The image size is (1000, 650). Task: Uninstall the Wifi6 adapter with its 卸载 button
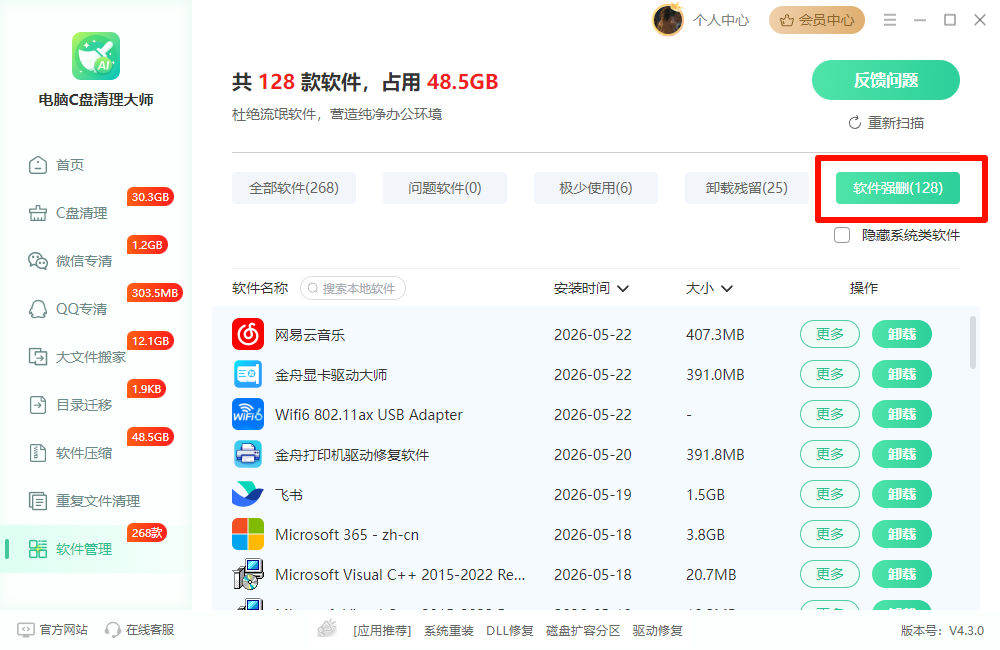pyautogui.click(x=902, y=415)
